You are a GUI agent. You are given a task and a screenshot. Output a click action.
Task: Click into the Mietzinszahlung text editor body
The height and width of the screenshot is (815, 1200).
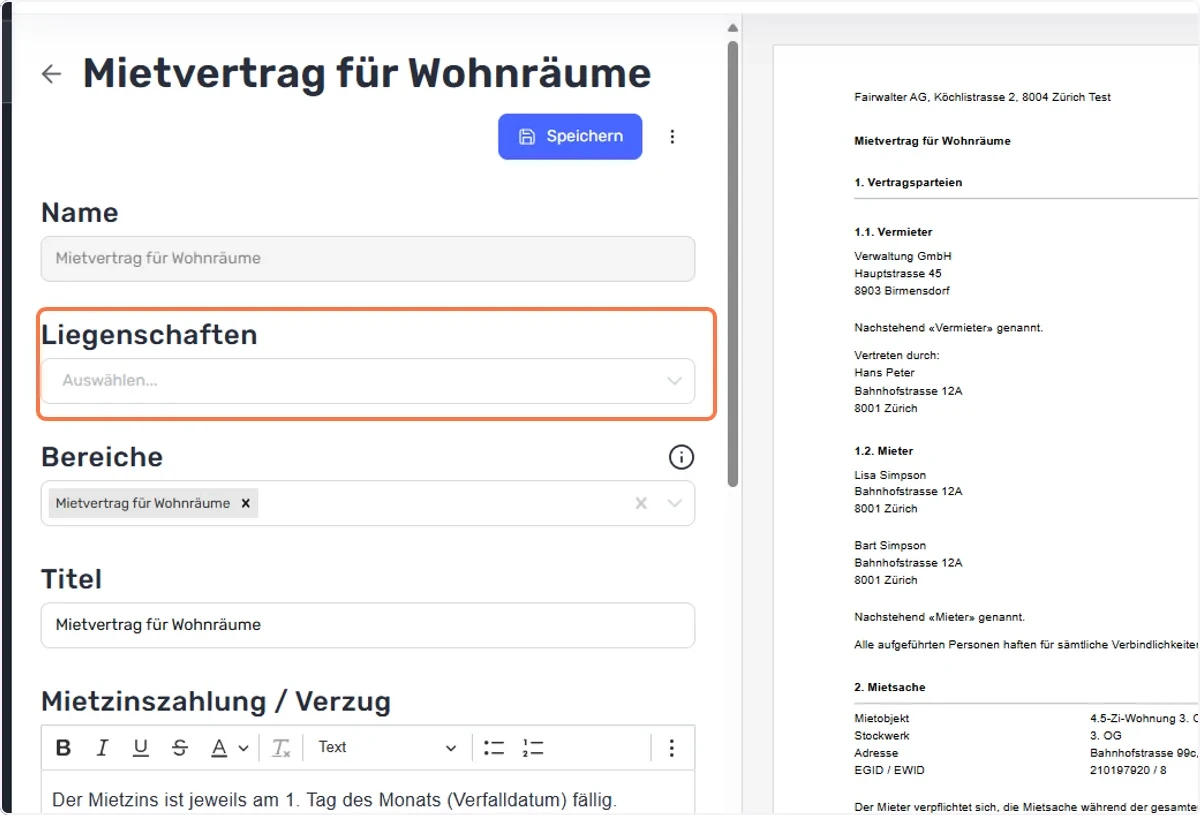pos(367,793)
